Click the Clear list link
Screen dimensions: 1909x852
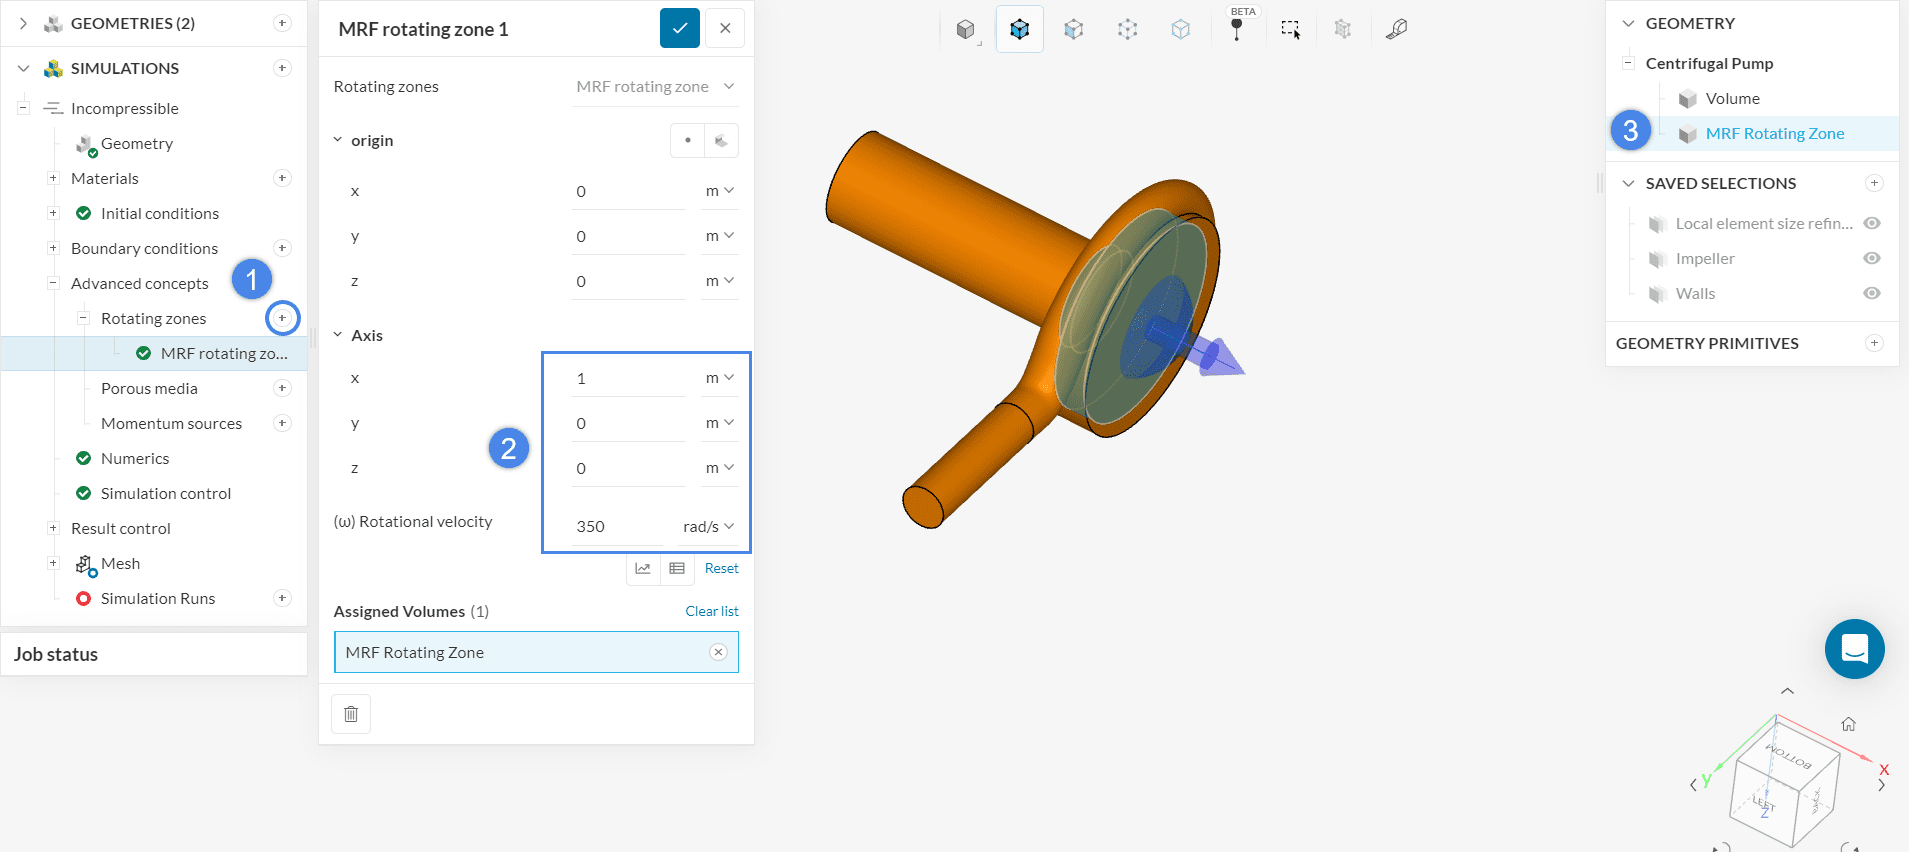711,611
